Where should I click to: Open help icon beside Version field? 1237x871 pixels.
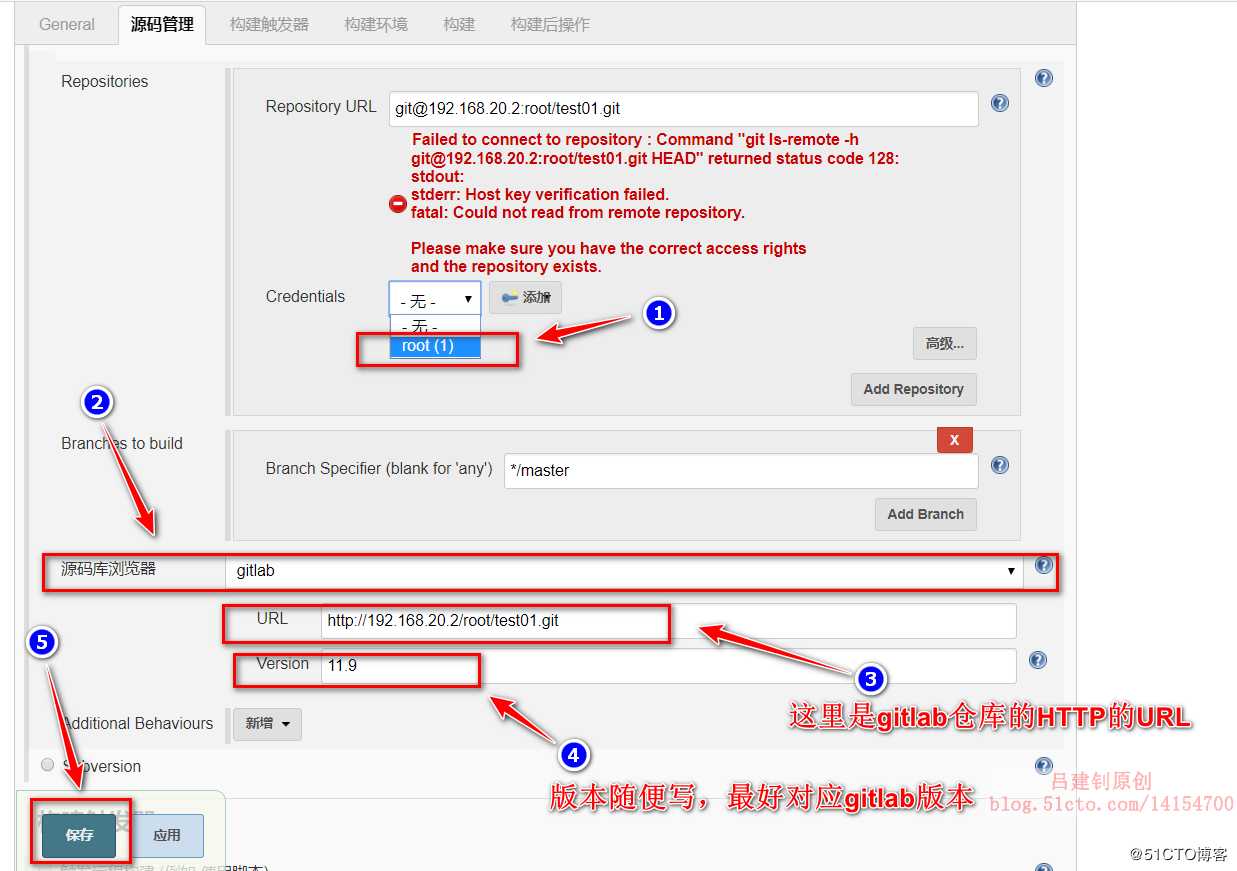coord(1038,660)
